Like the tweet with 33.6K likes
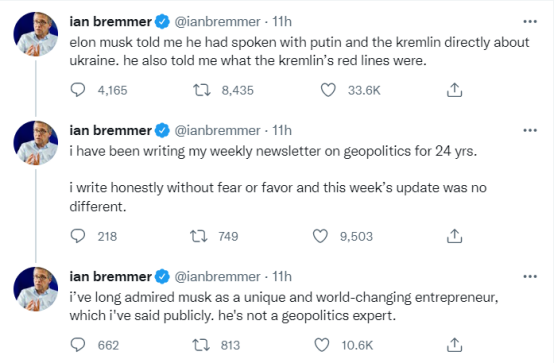554x364 pixels. click(328, 90)
